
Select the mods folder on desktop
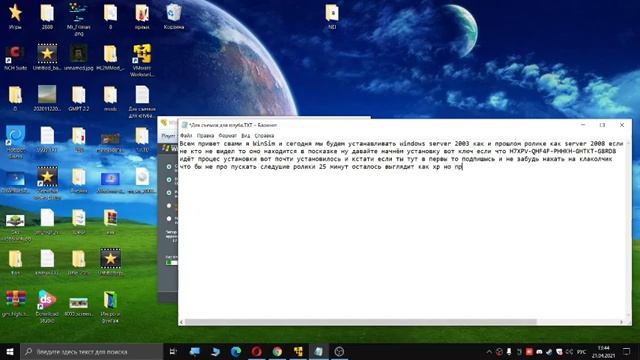[x=110, y=99]
